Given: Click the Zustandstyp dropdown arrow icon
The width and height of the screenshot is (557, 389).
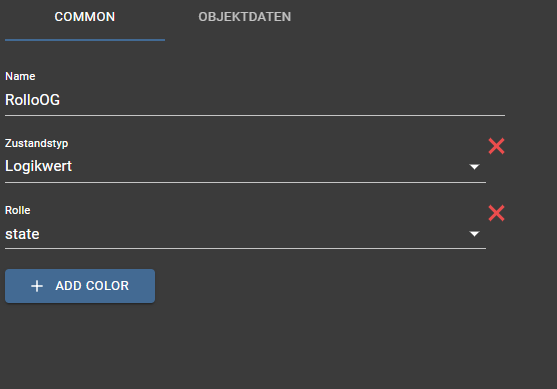Looking at the screenshot, I should pyautogui.click(x=474, y=167).
